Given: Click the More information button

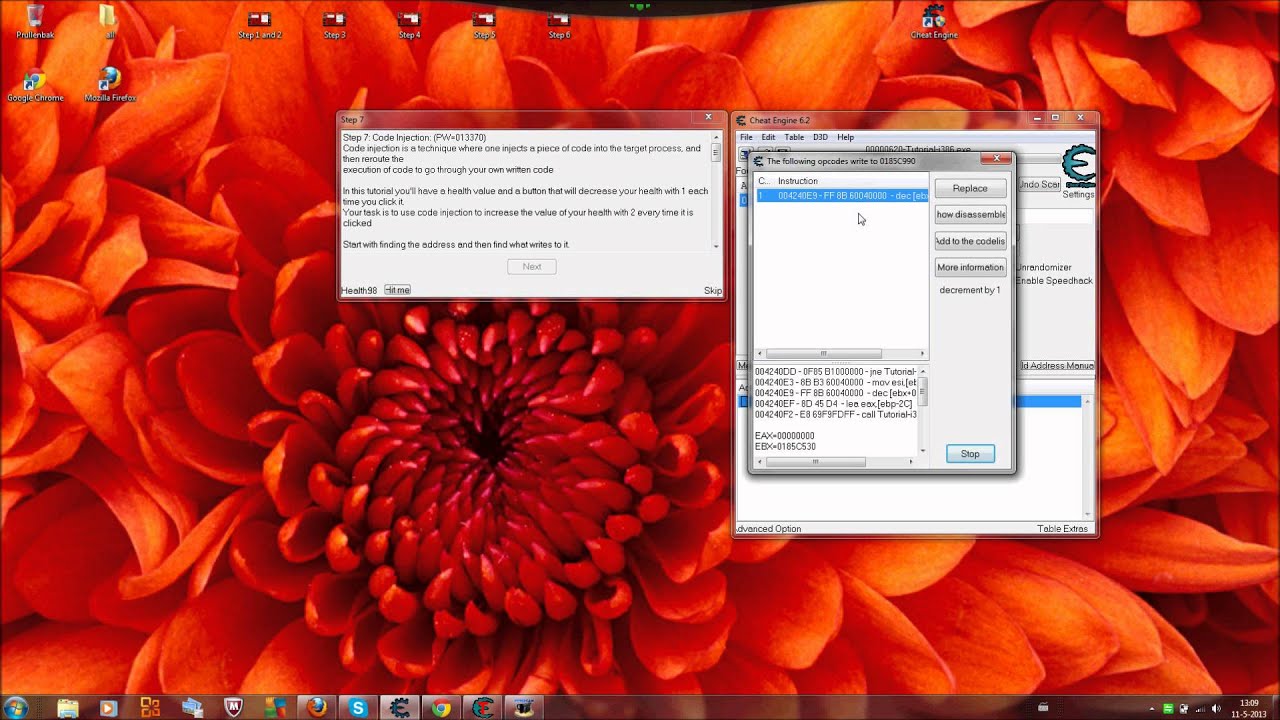Looking at the screenshot, I should pos(970,267).
